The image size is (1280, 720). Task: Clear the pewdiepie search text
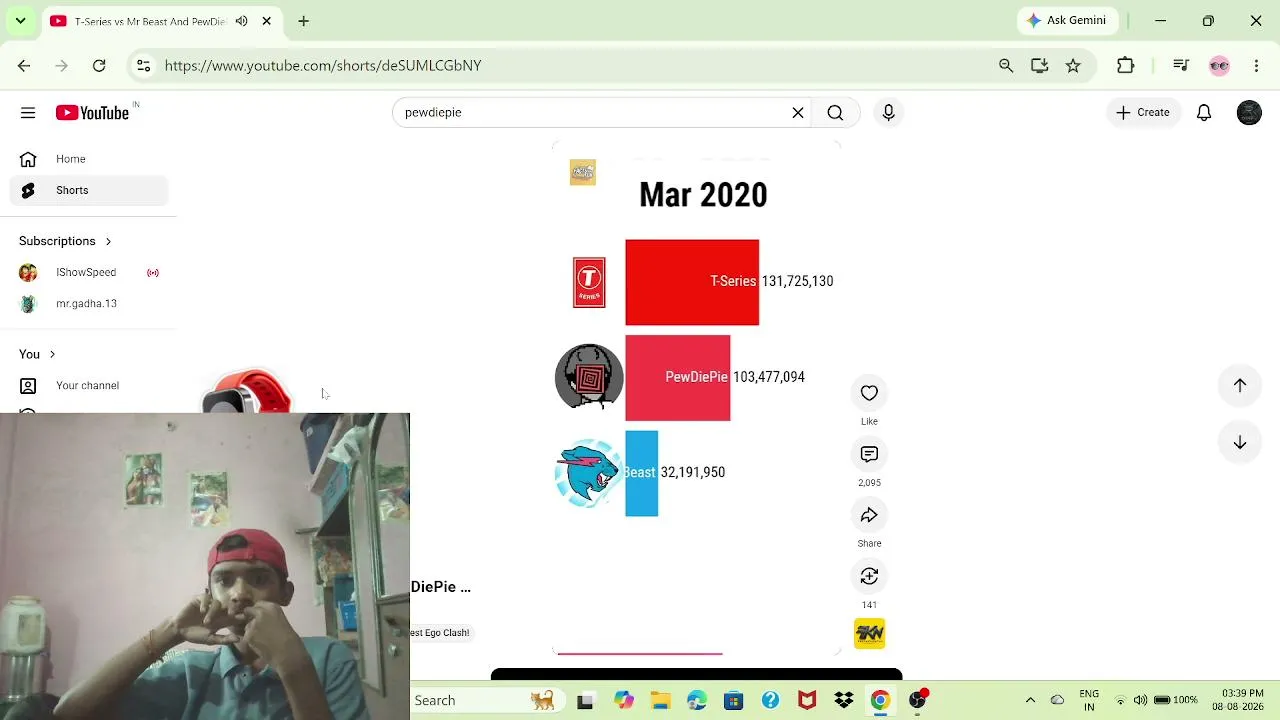pos(798,113)
